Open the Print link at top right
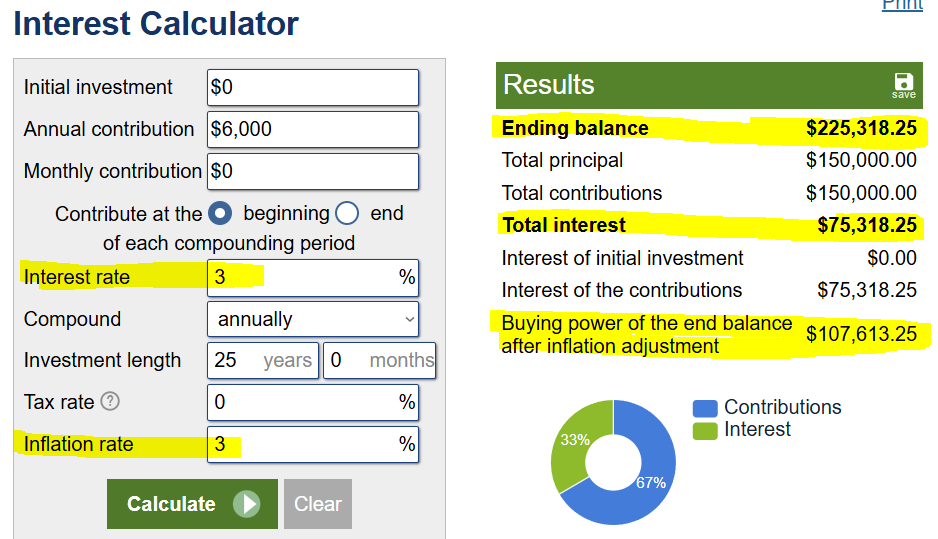This screenshot has height=539, width=938. click(x=902, y=5)
